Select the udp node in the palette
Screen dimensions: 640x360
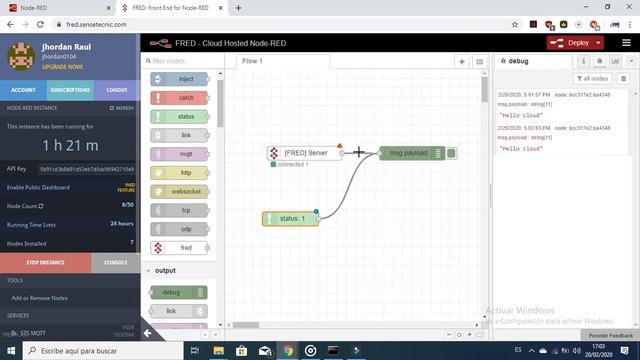tap(179, 229)
